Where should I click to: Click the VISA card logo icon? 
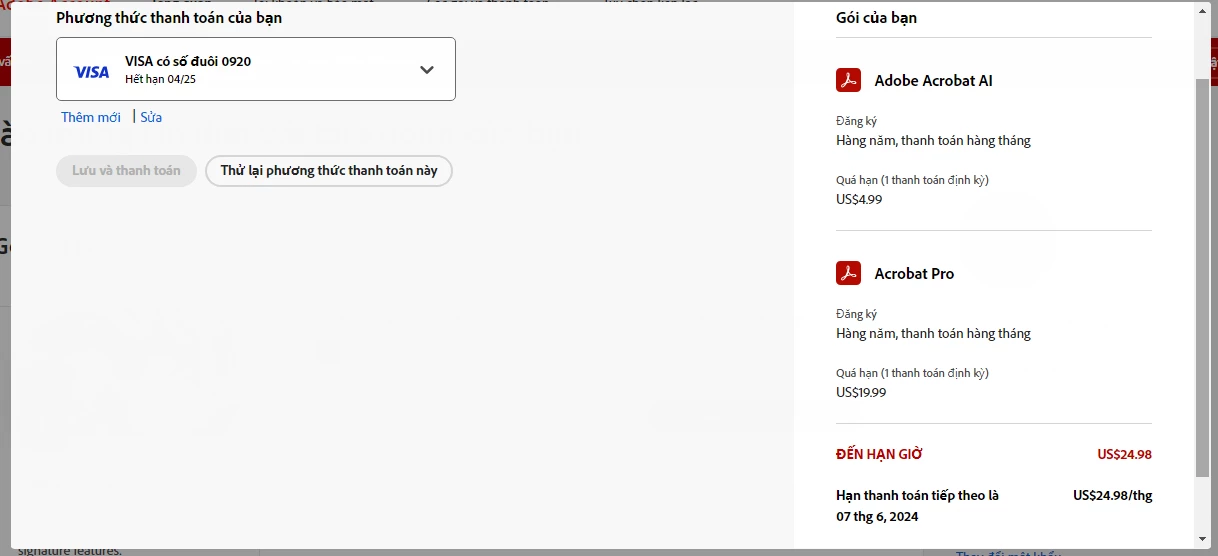click(x=92, y=72)
